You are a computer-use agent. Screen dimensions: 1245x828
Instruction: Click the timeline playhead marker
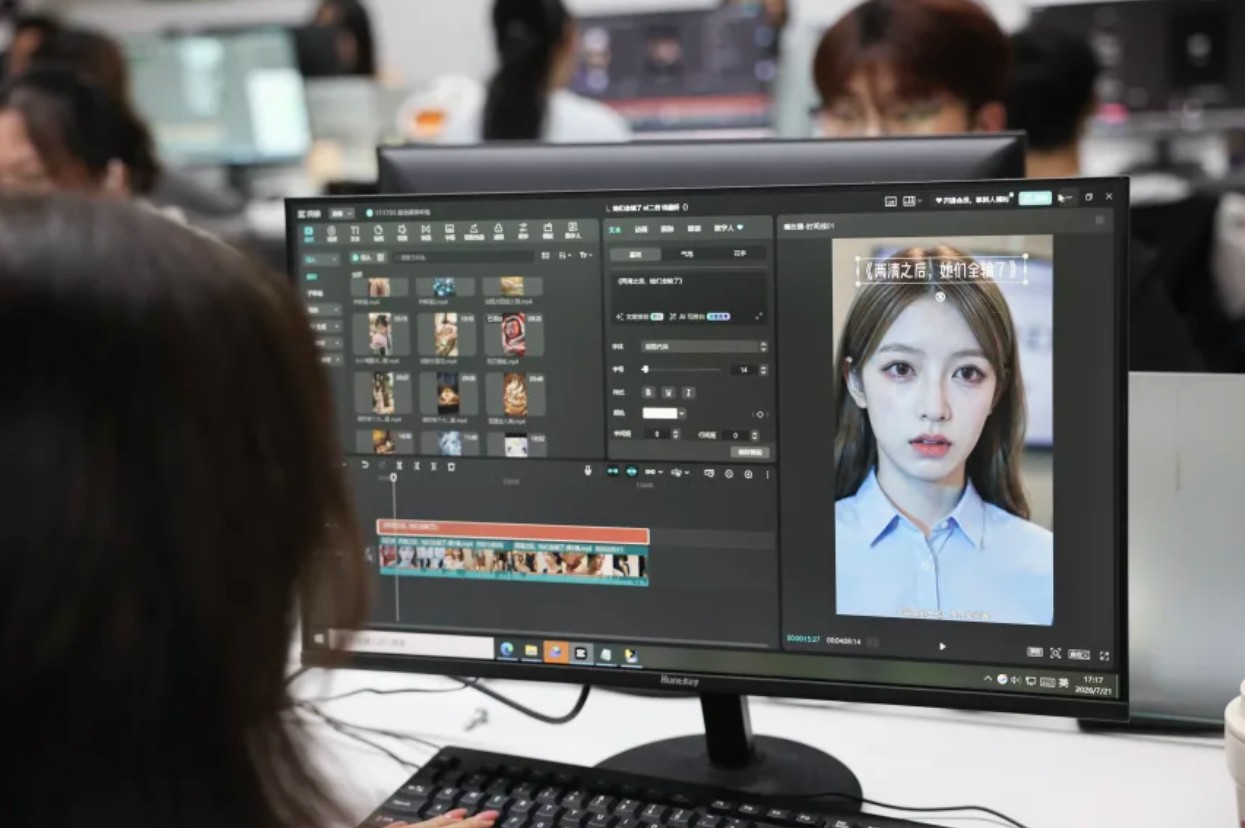[x=393, y=477]
